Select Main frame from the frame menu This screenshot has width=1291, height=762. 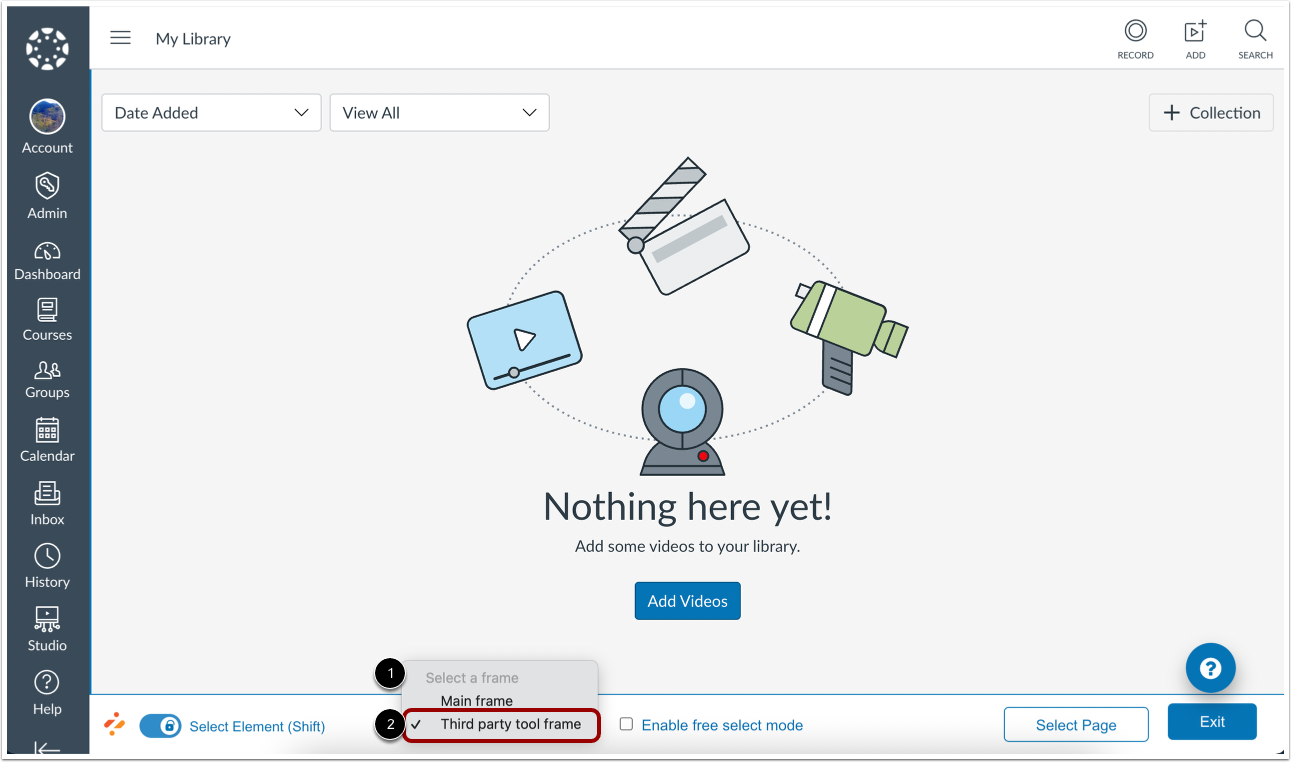pos(475,700)
